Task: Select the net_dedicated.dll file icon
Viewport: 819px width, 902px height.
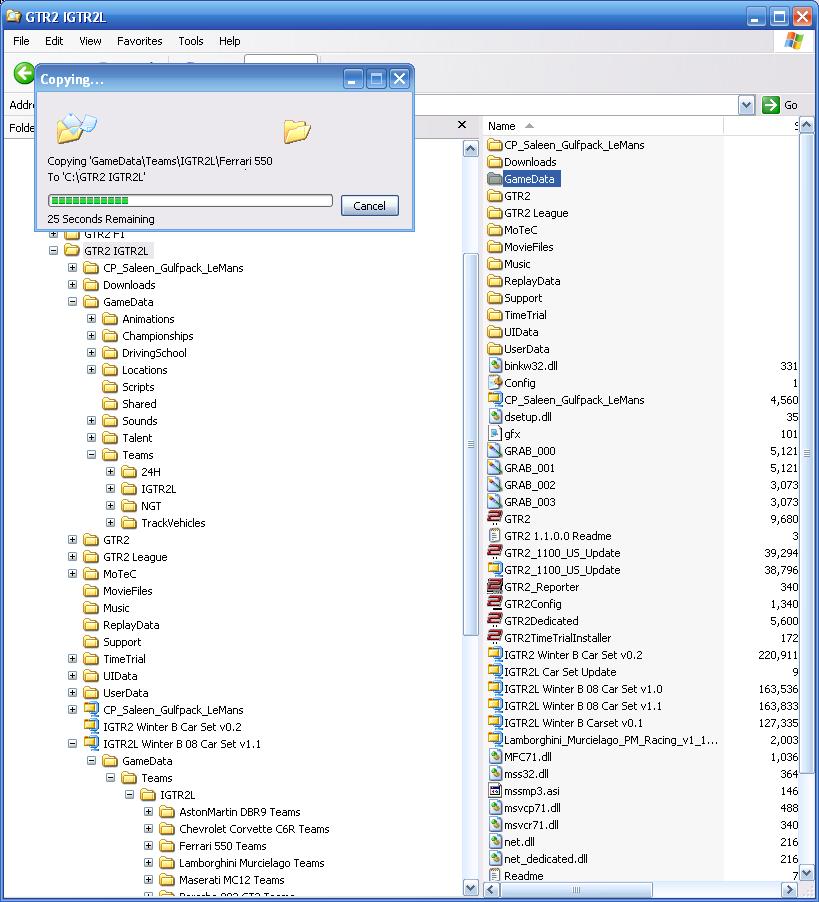Action: click(x=495, y=858)
